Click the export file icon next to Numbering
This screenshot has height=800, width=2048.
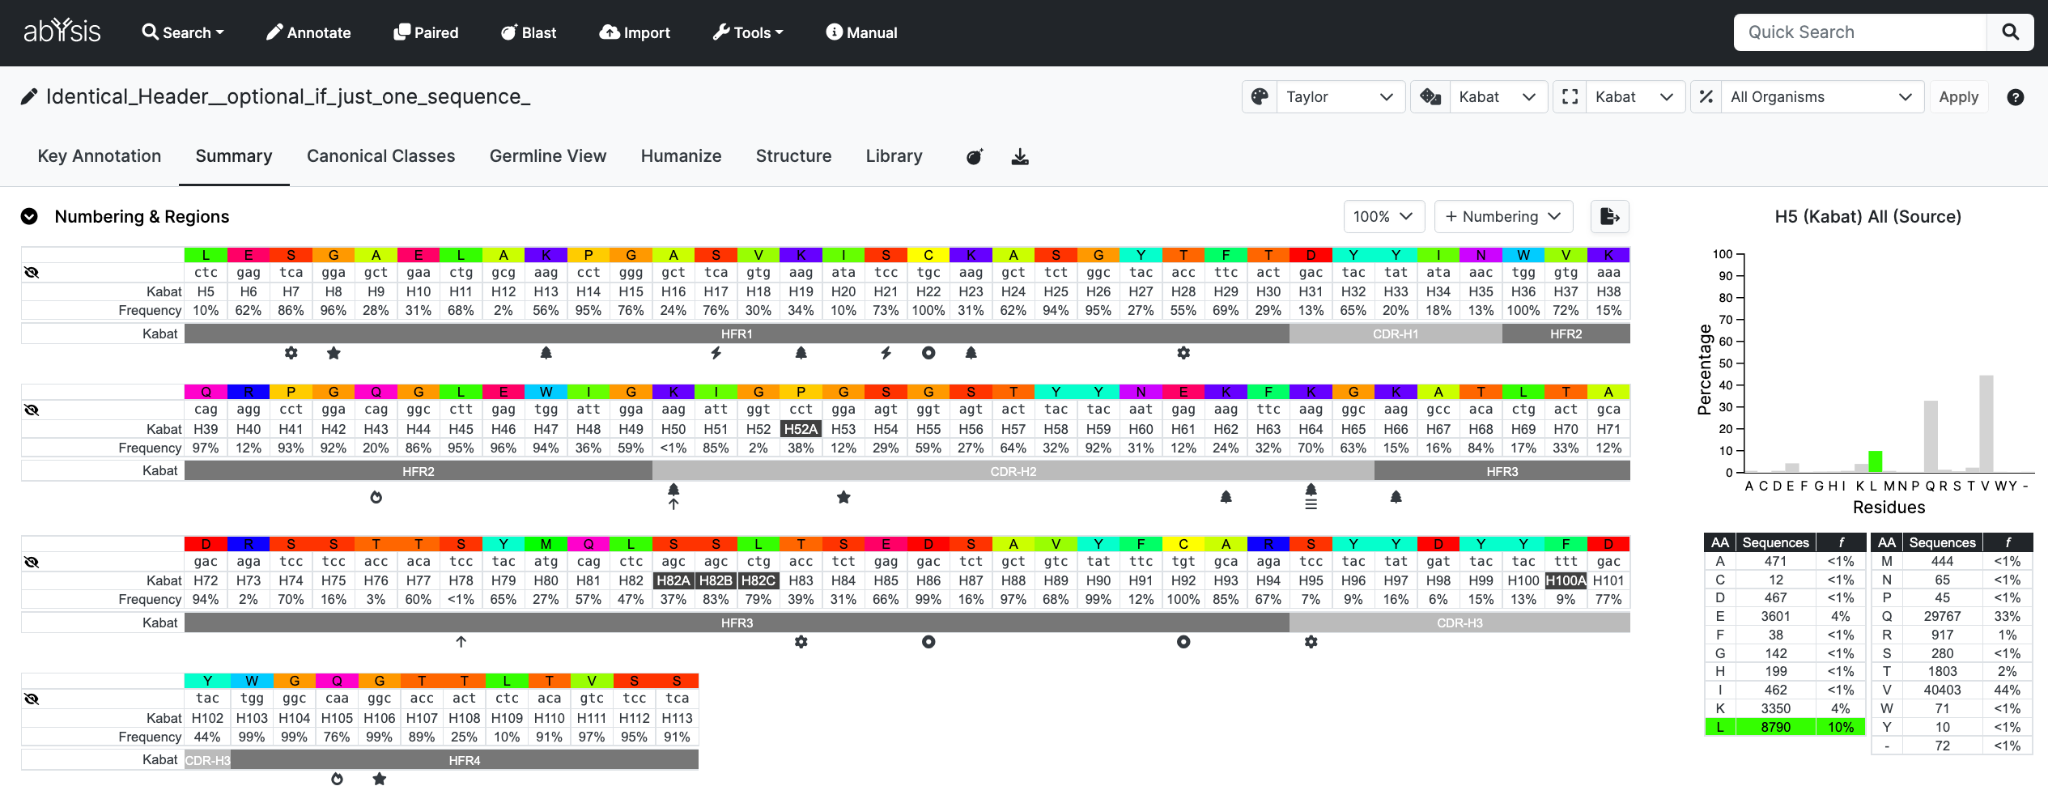coord(1610,217)
